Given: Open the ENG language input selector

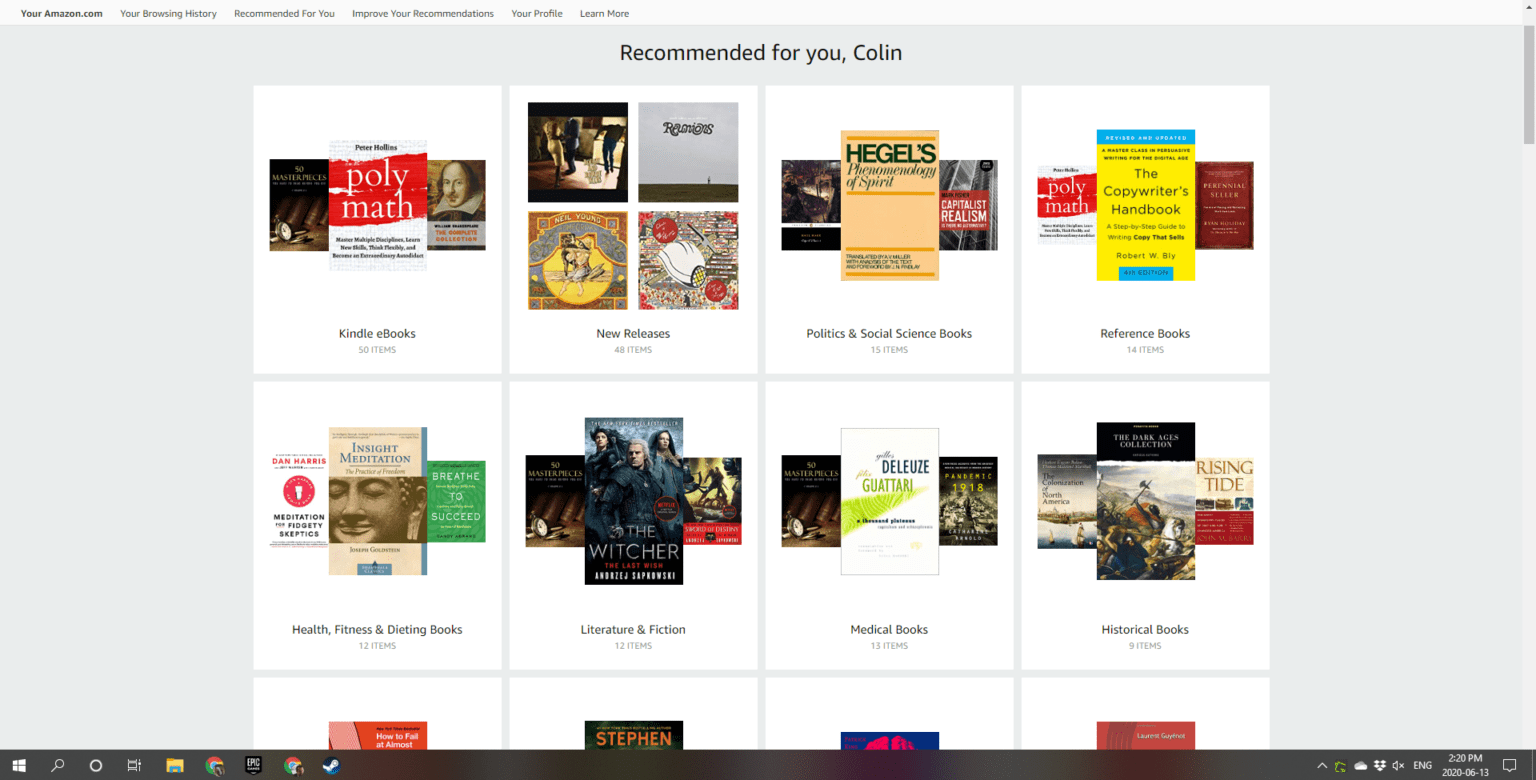Looking at the screenshot, I should point(1422,765).
